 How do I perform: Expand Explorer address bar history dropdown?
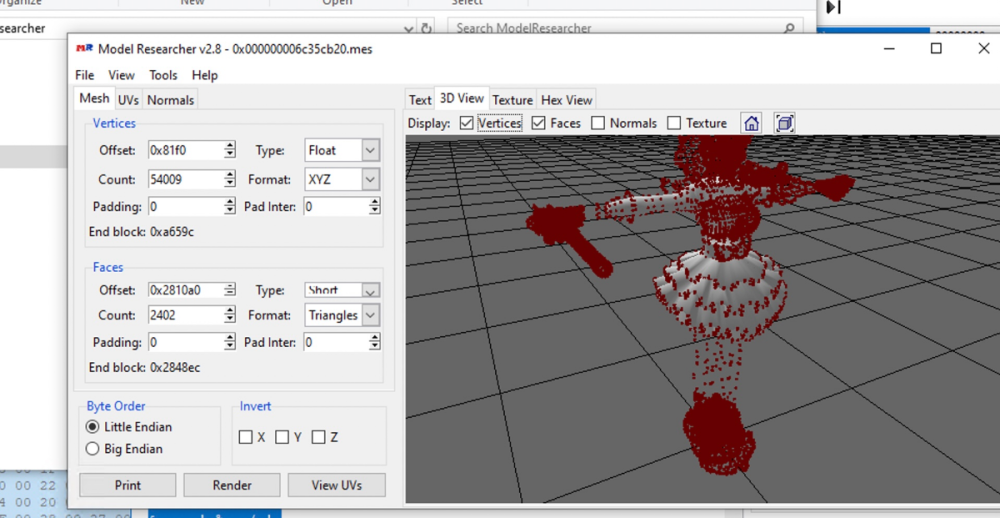(409, 29)
